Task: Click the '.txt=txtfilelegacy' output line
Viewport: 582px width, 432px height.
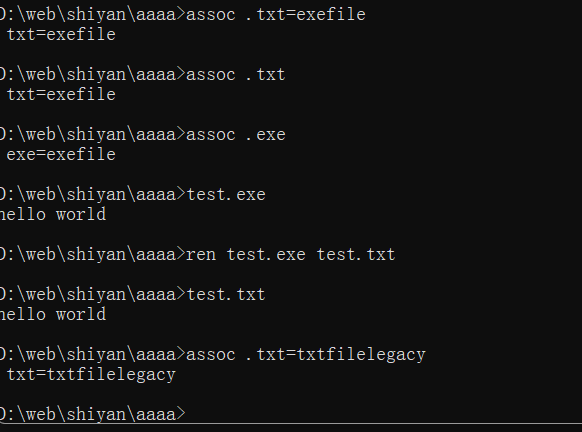Action: (88, 375)
